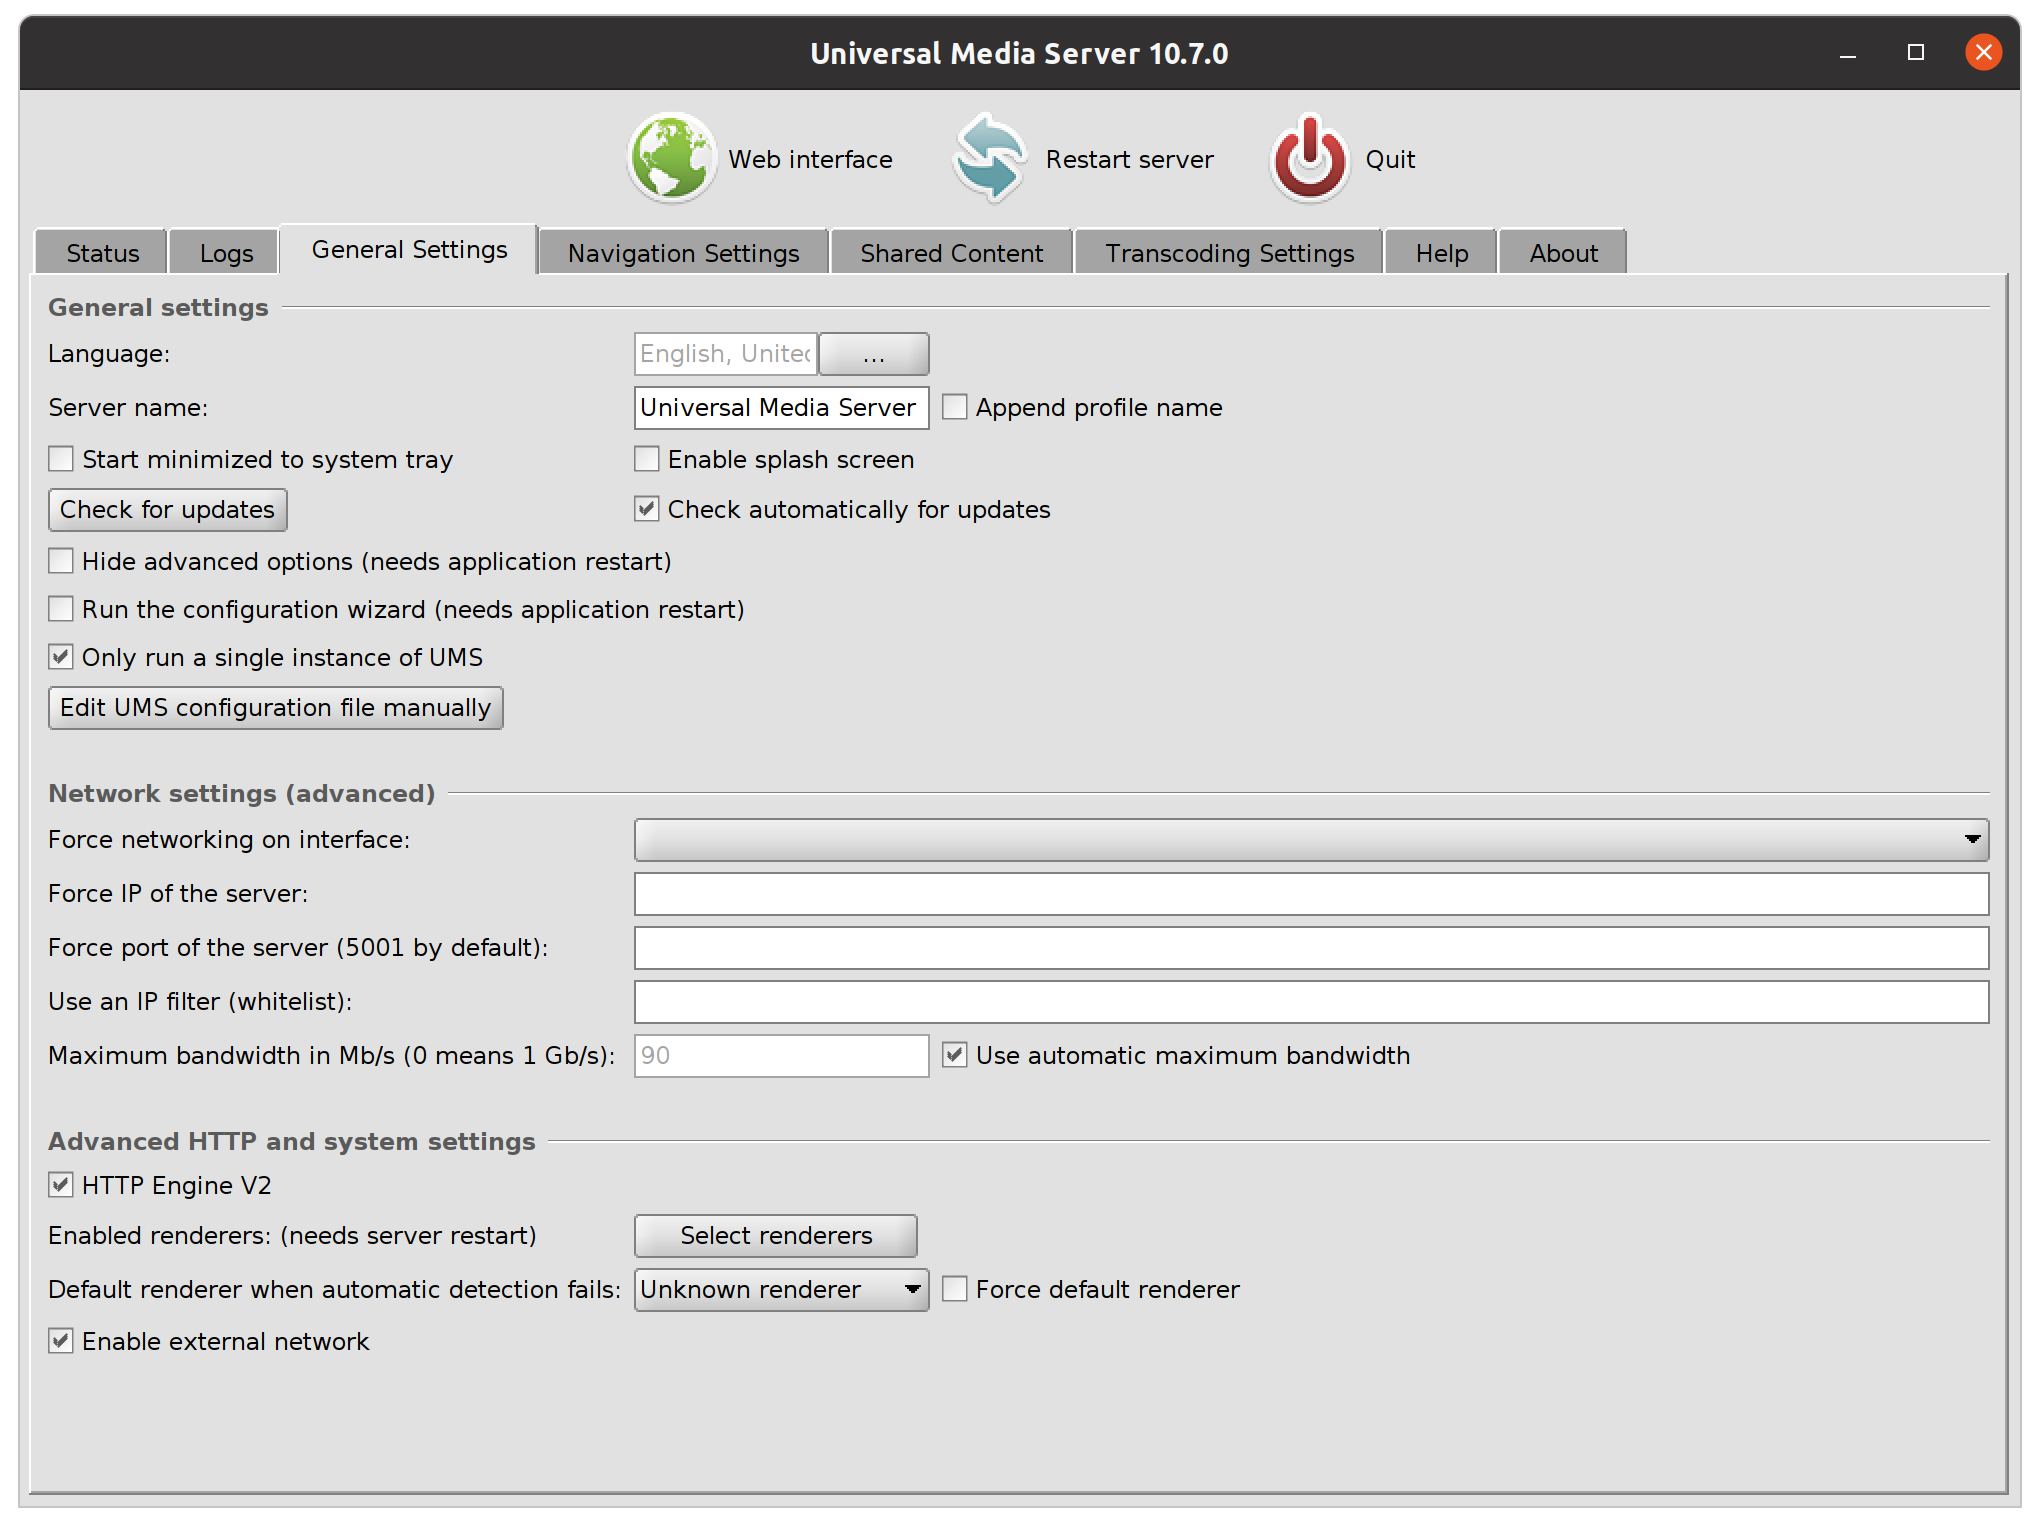Click the Select renderers button
This screenshot has width=2040, height=1526.
[775, 1235]
